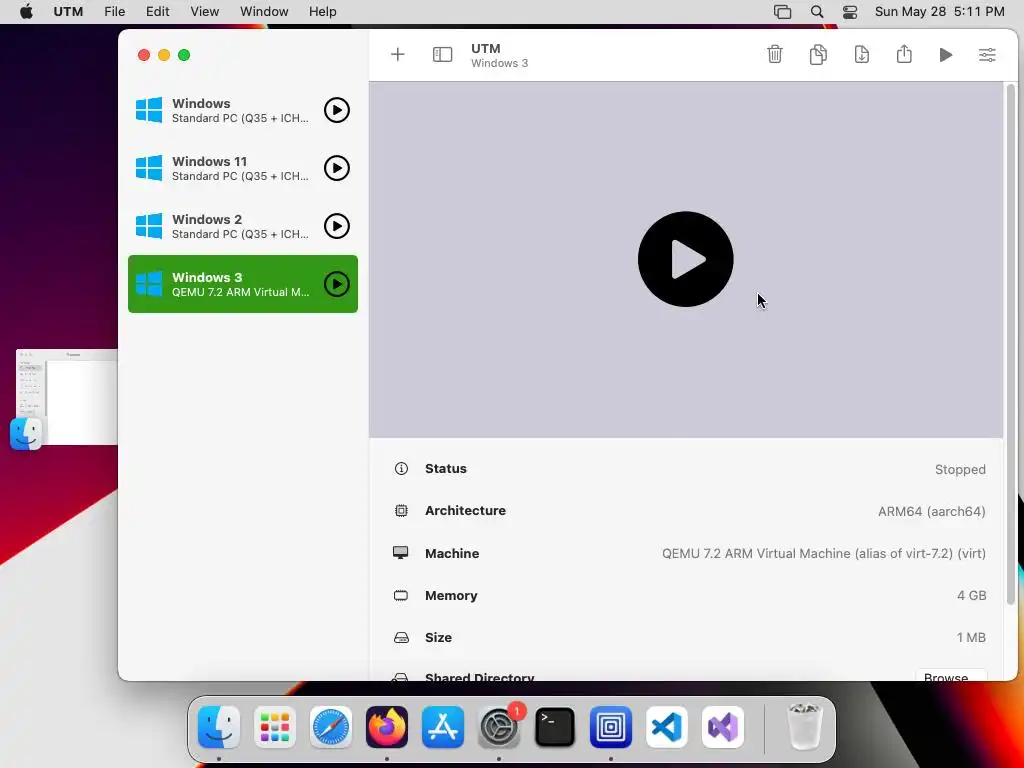Open Safari from the Dock
The width and height of the screenshot is (1024, 768).
pyautogui.click(x=330, y=727)
